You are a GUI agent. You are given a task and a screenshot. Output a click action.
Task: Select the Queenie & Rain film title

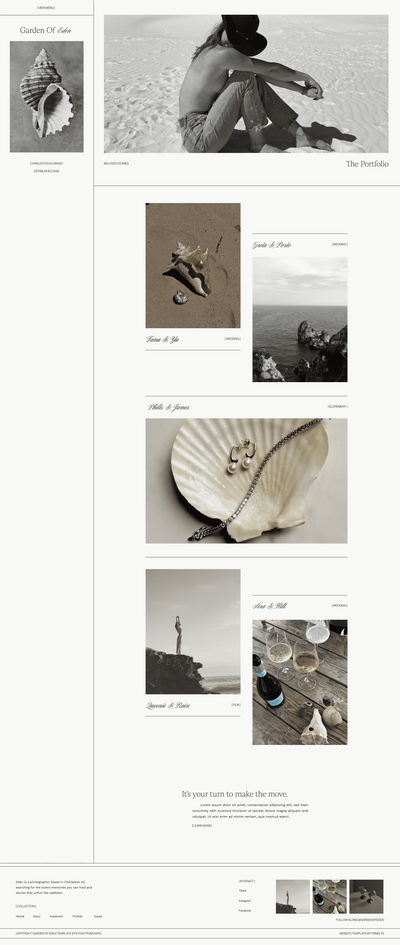click(x=168, y=705)
